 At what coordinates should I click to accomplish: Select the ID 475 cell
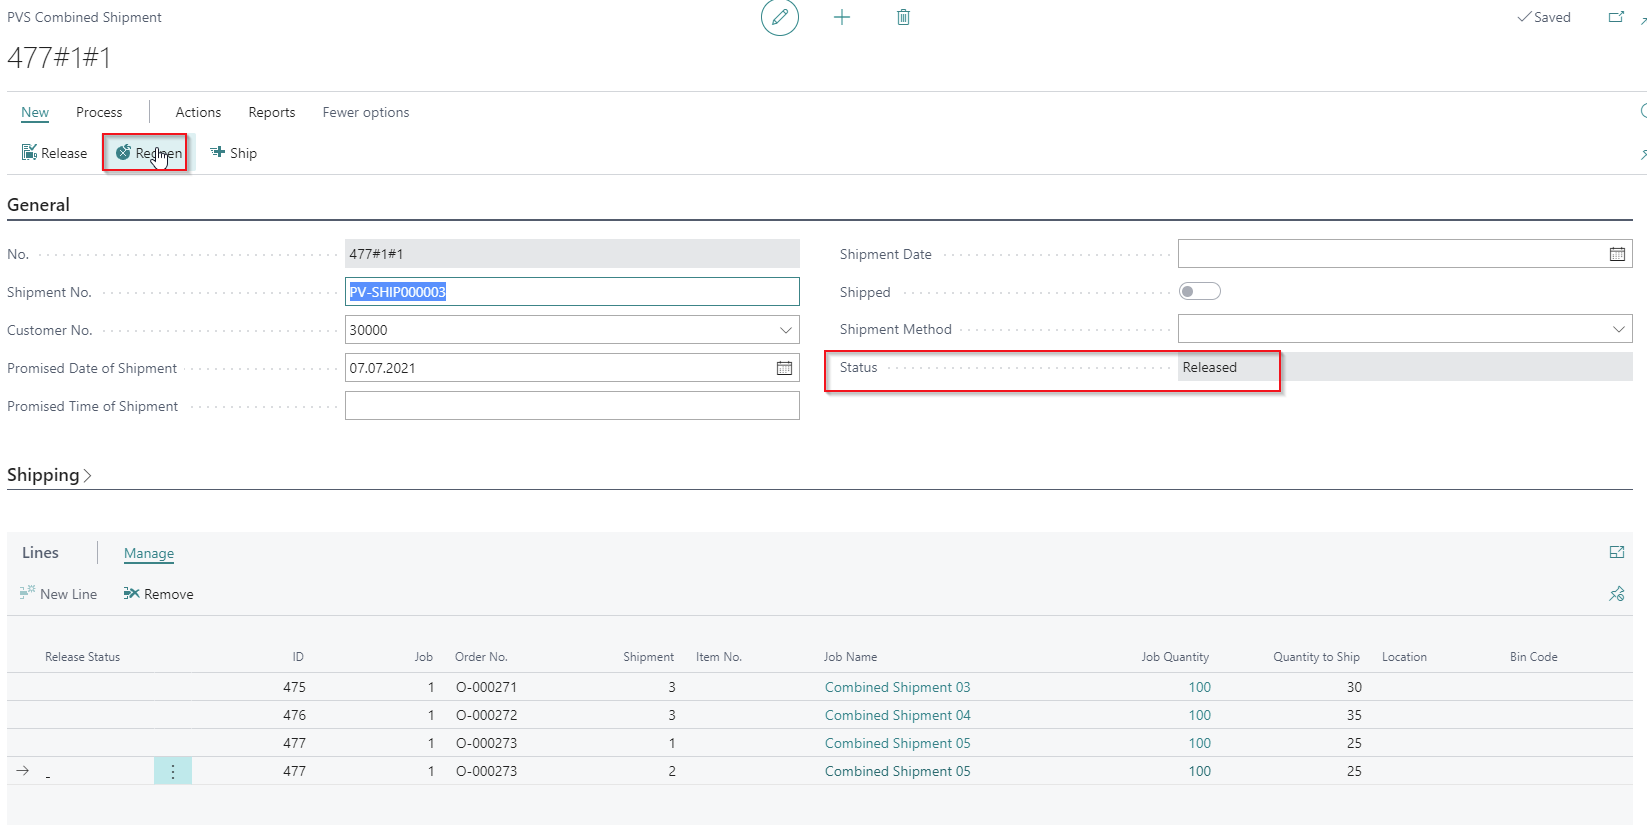[294, 687]
